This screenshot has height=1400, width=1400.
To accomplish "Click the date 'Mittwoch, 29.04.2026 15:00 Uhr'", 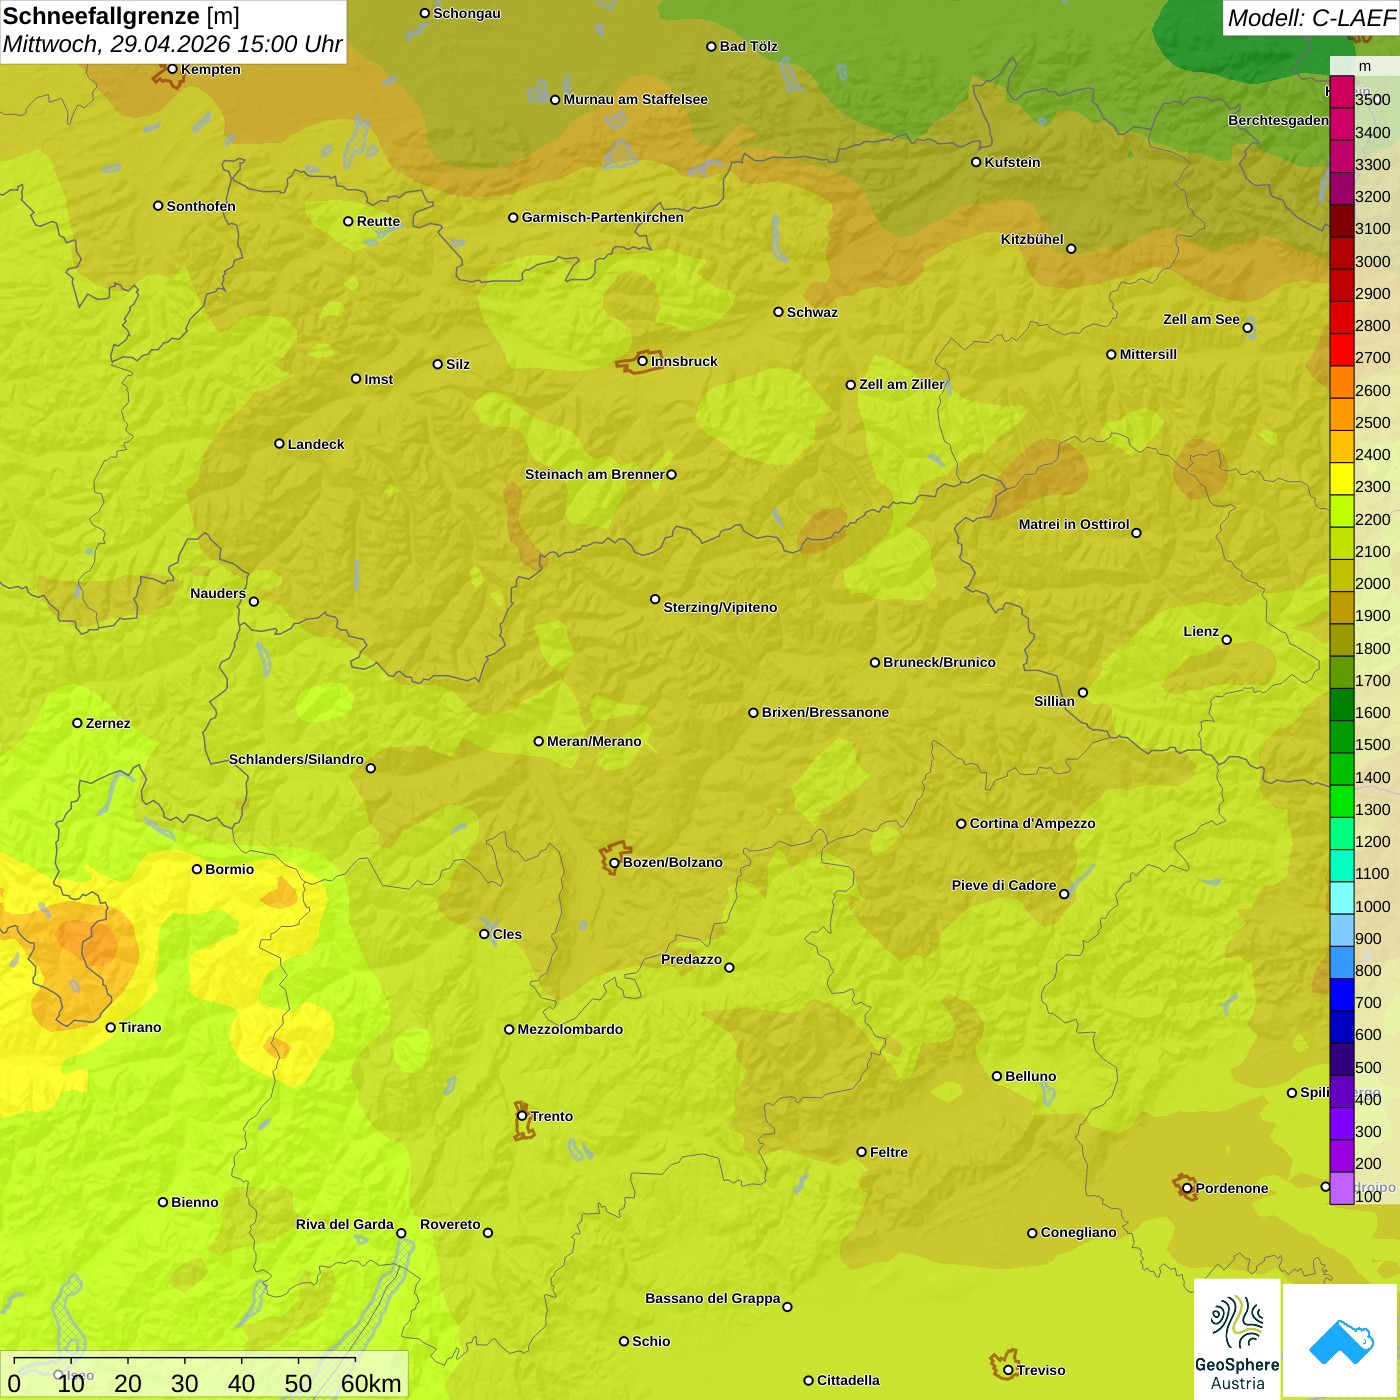I will tap(173, 45).
